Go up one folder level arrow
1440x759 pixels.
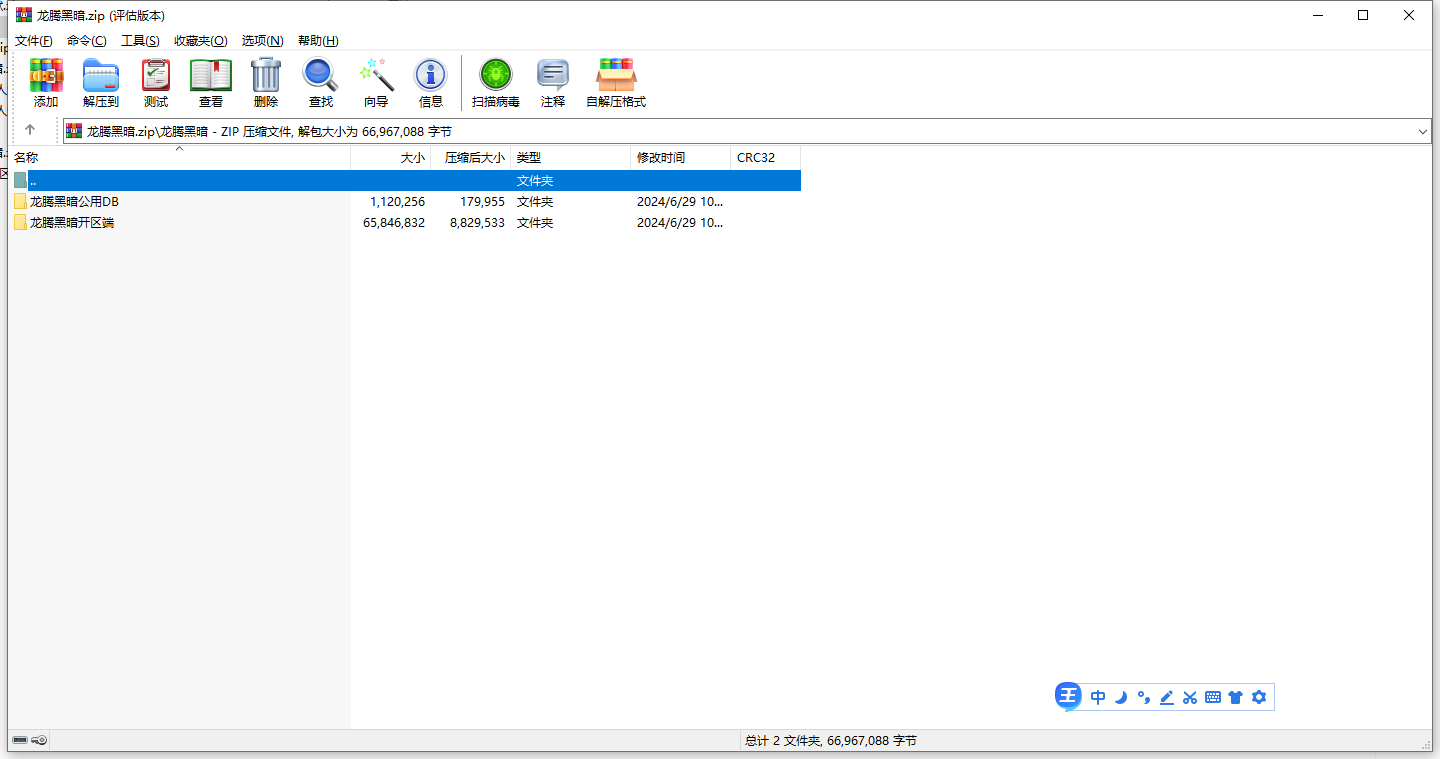pos(30,130)
